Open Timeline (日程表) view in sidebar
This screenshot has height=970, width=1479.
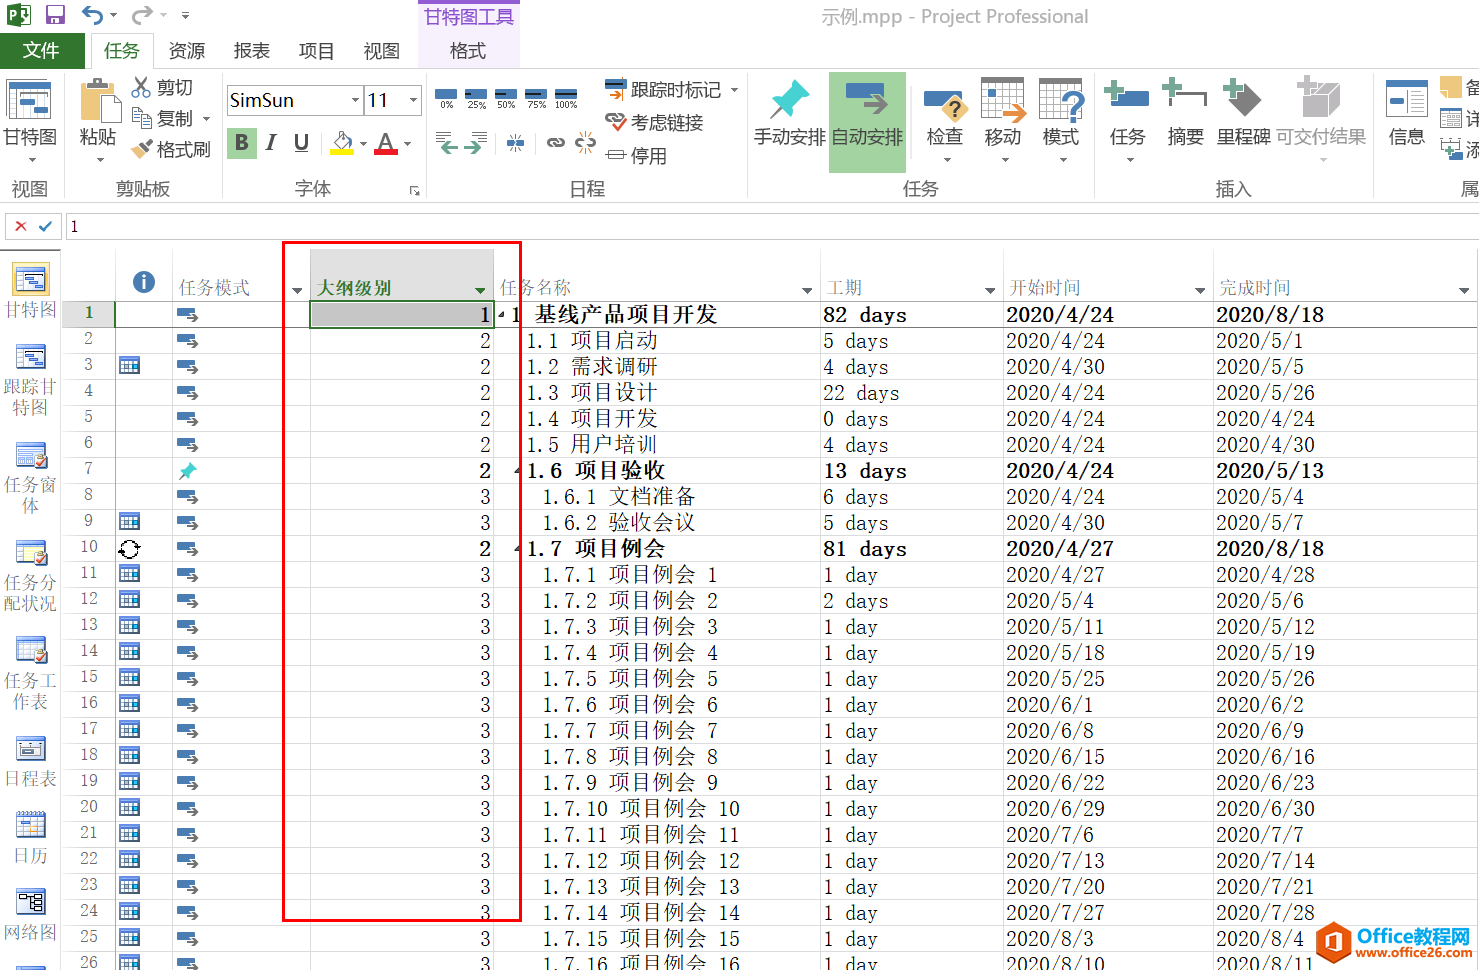(30, 762)
